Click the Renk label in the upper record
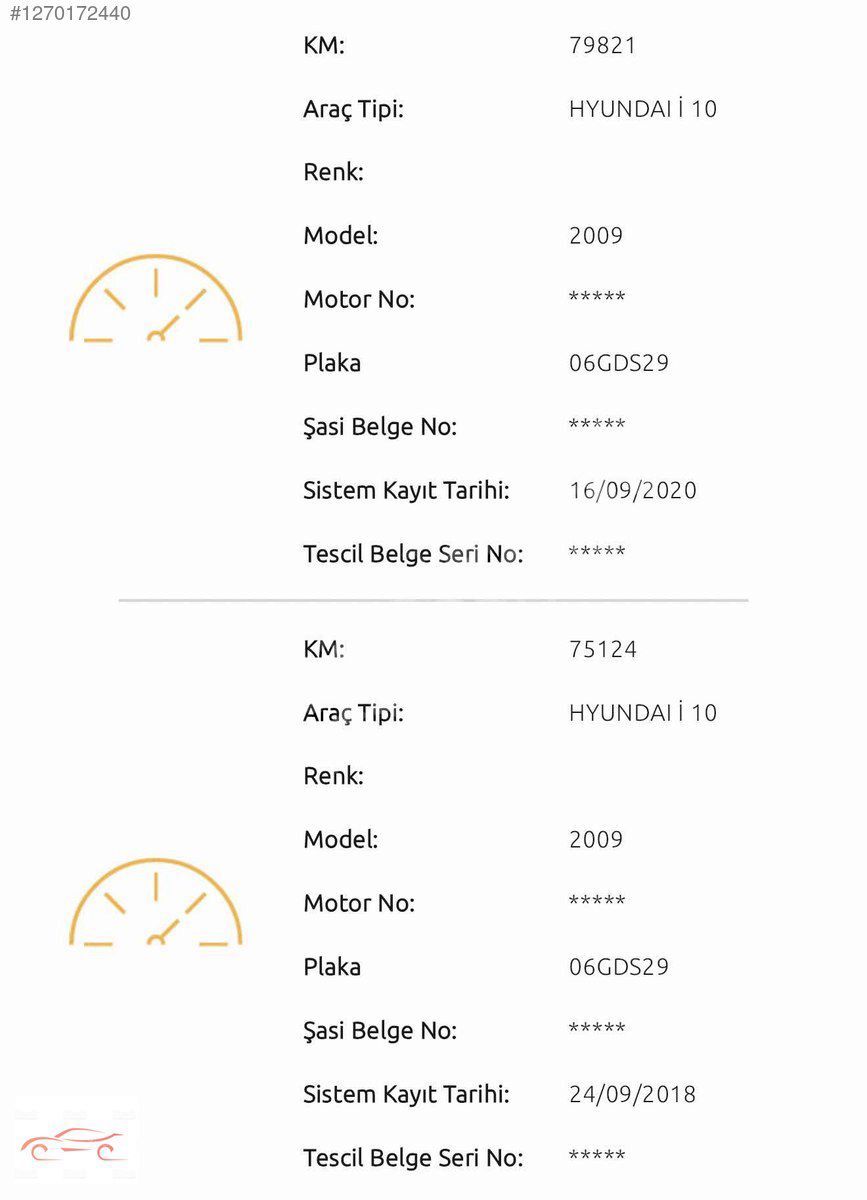This screenshot has height=1200, width=867. point(334,172)
